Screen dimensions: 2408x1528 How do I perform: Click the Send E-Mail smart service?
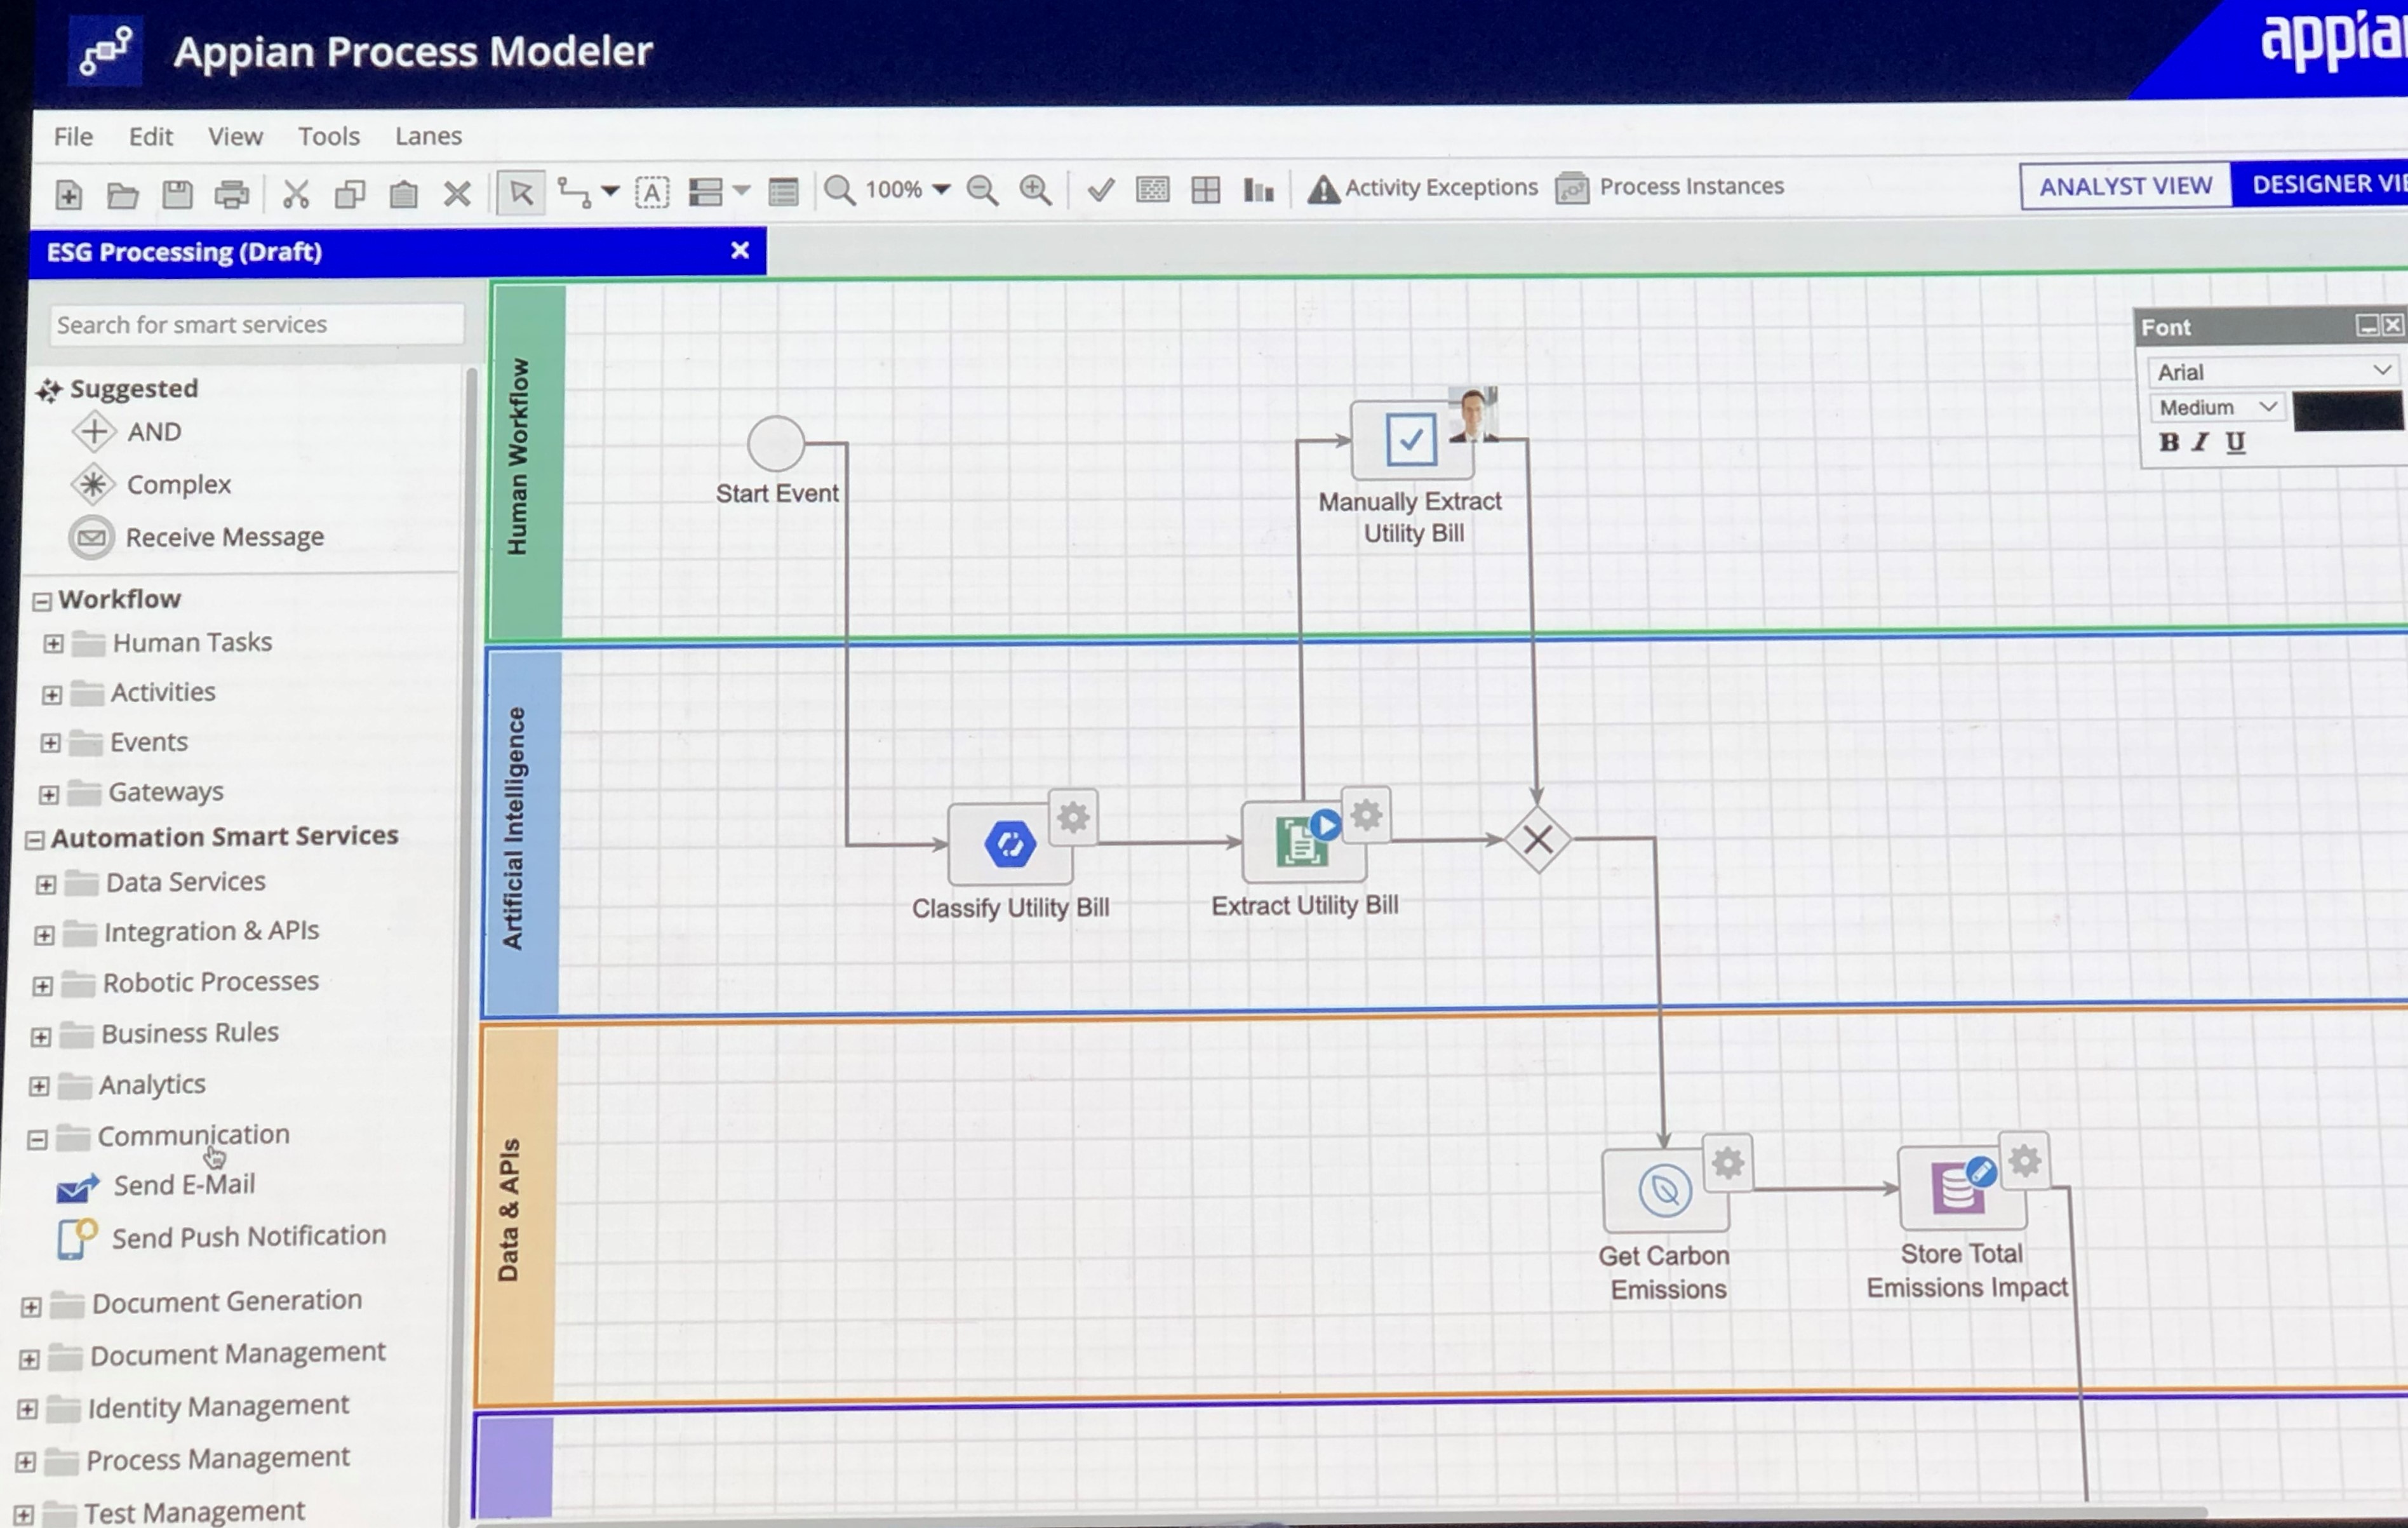[x=184, y=1185]
